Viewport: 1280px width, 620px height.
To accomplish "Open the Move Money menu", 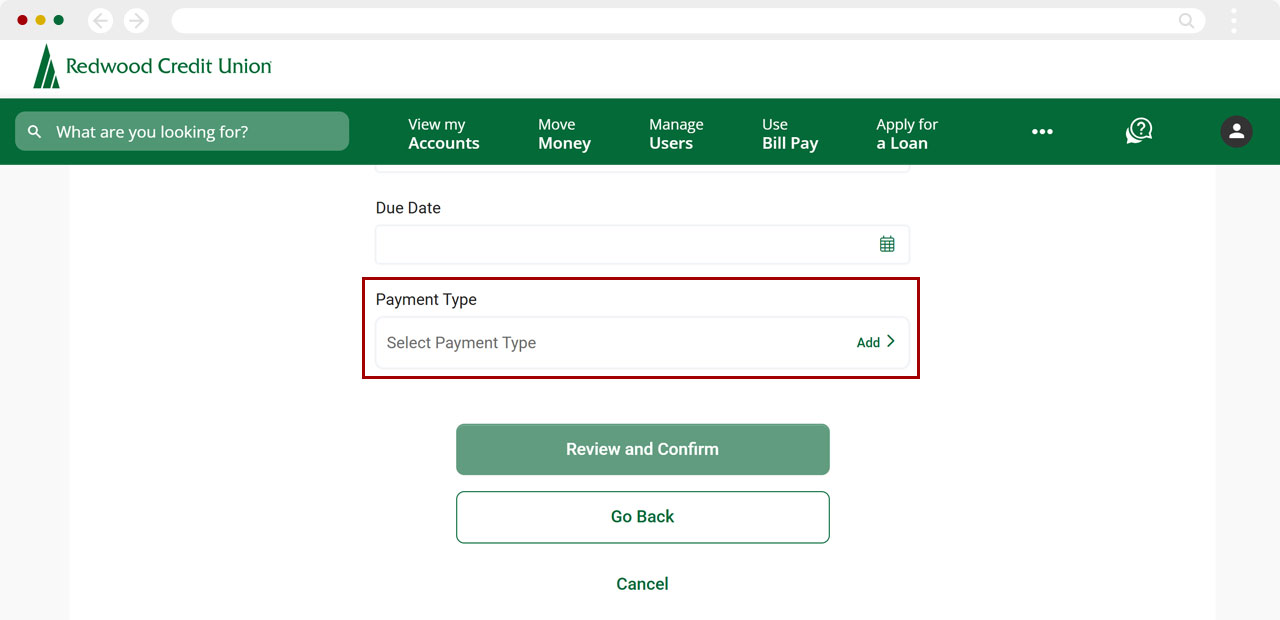I will 564,133.
